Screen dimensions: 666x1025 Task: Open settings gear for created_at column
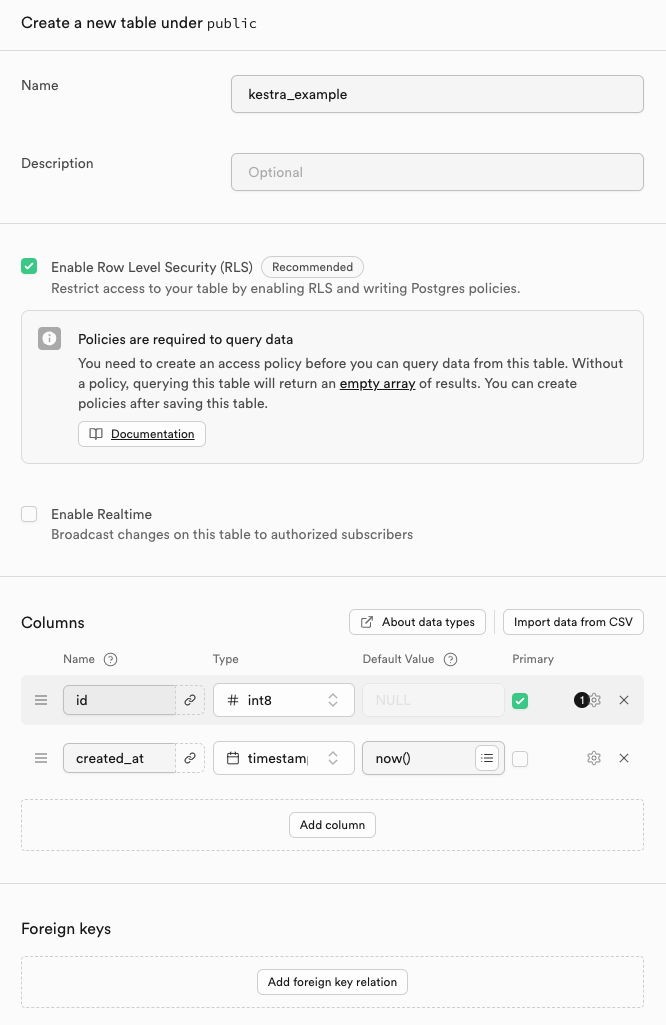click(594, 759)
